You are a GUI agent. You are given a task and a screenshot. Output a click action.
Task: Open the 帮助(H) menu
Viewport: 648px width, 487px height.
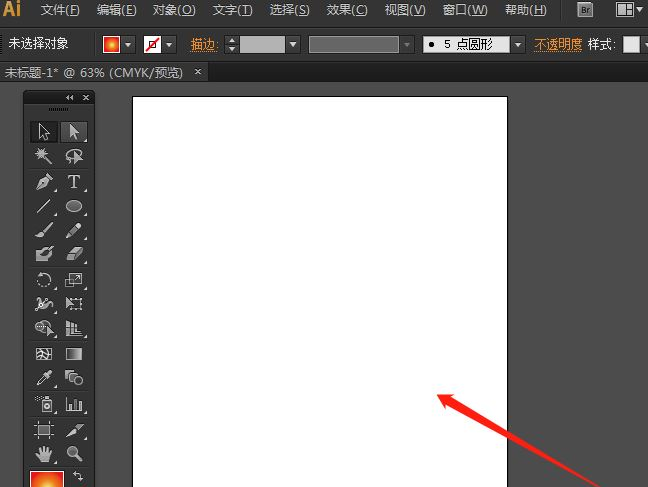click(x=526, y=10)
